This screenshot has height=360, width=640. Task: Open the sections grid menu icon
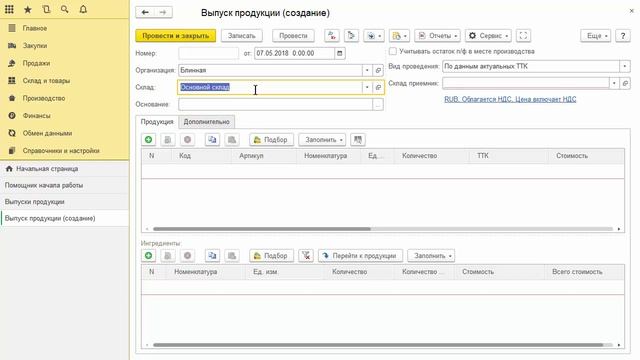tap(9, 9)
